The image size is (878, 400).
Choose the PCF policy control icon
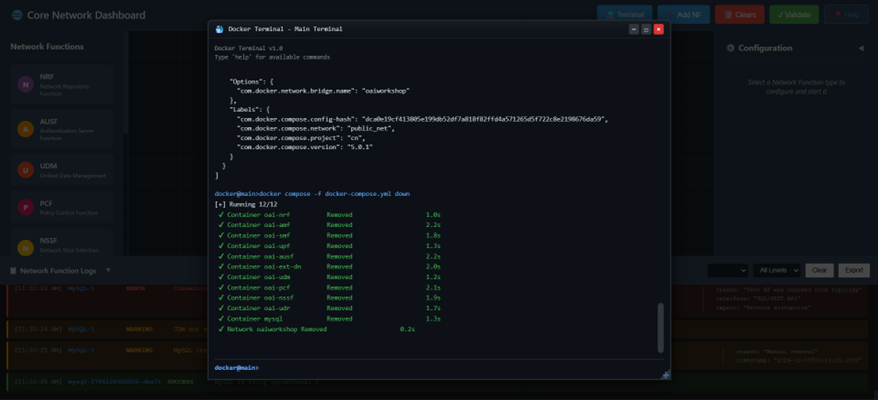[25, 207]
